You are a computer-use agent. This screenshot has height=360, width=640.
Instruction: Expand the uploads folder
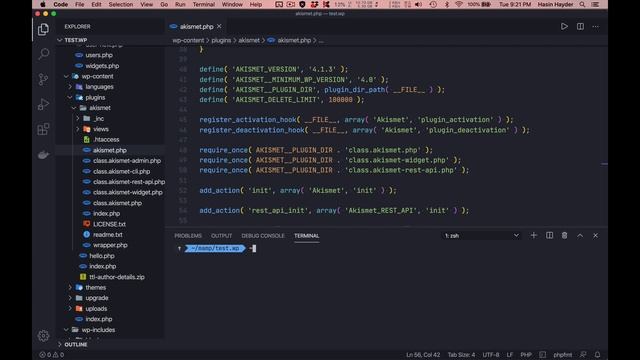(70, 309)
